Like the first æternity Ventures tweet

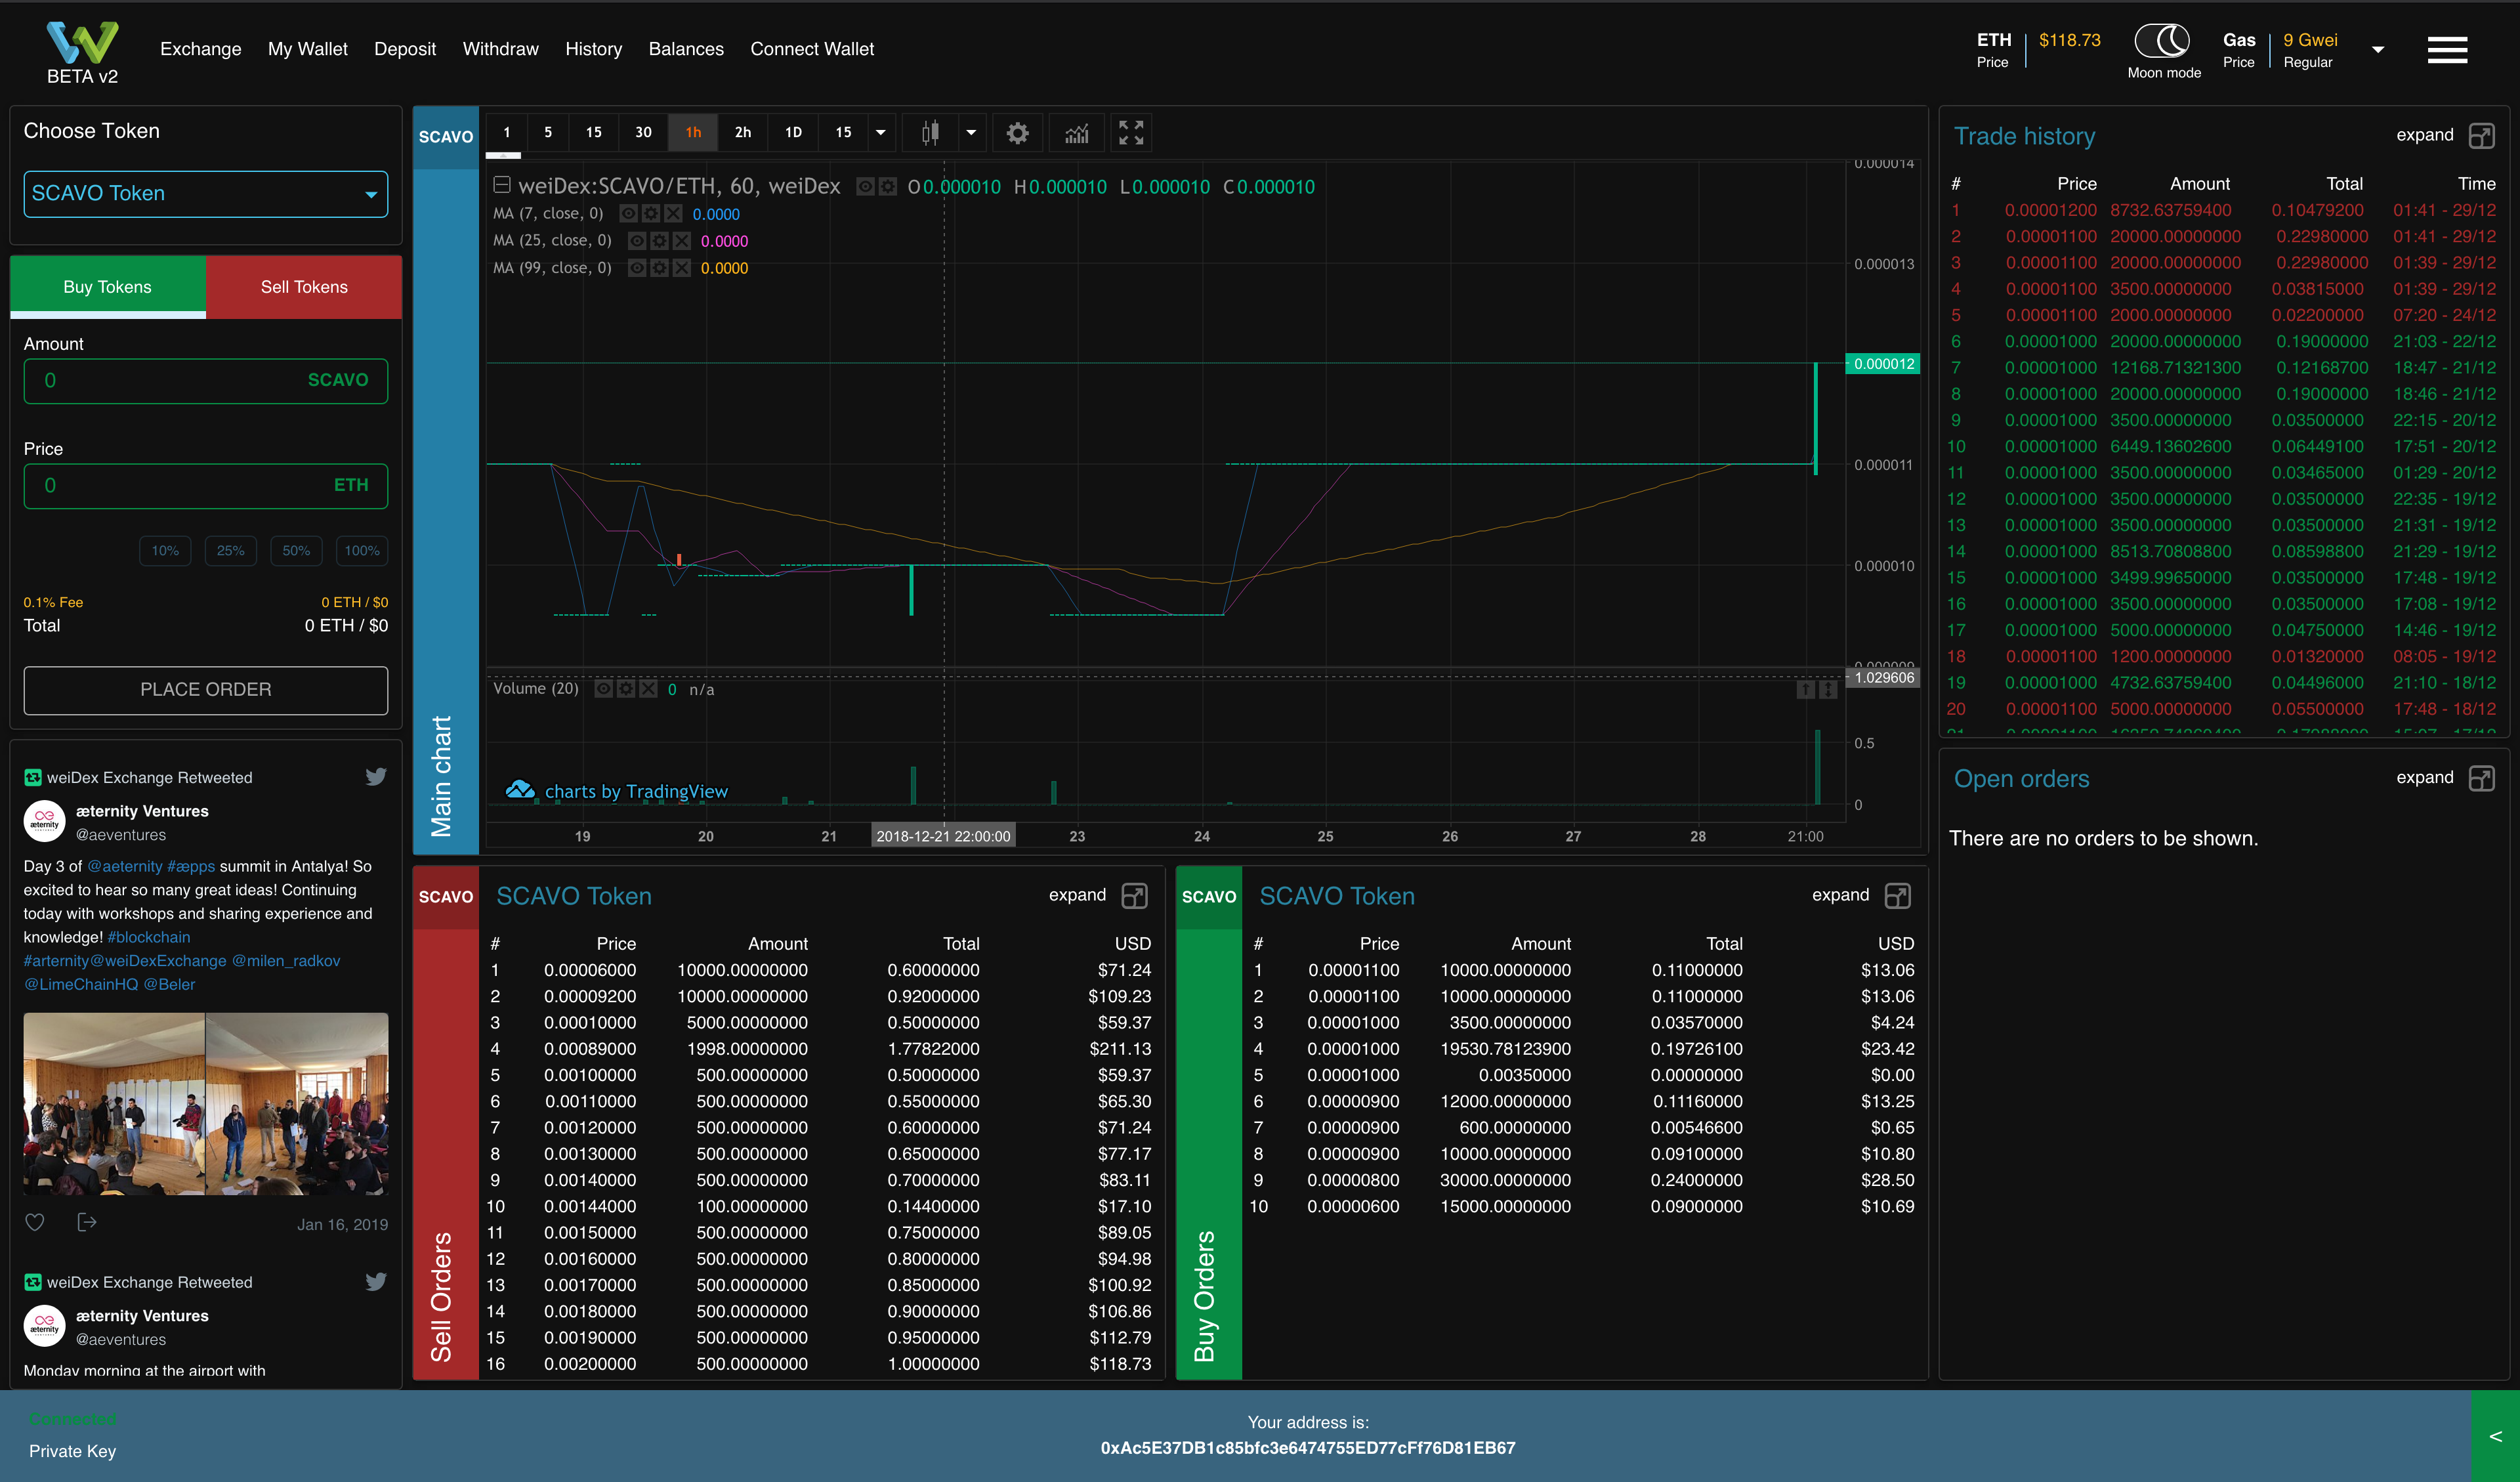pyautogui.click(x=35, y=1222)
